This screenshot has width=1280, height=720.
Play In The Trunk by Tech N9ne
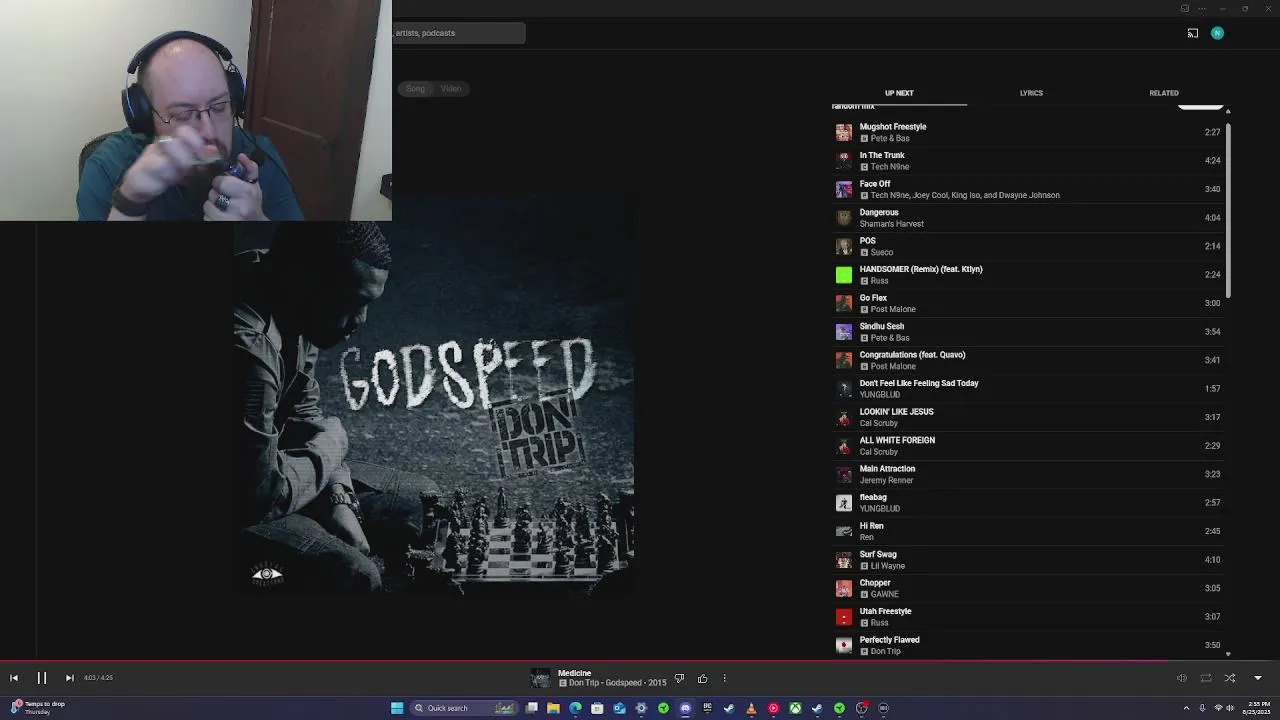pyautogui.click(x=1026, y=160)
